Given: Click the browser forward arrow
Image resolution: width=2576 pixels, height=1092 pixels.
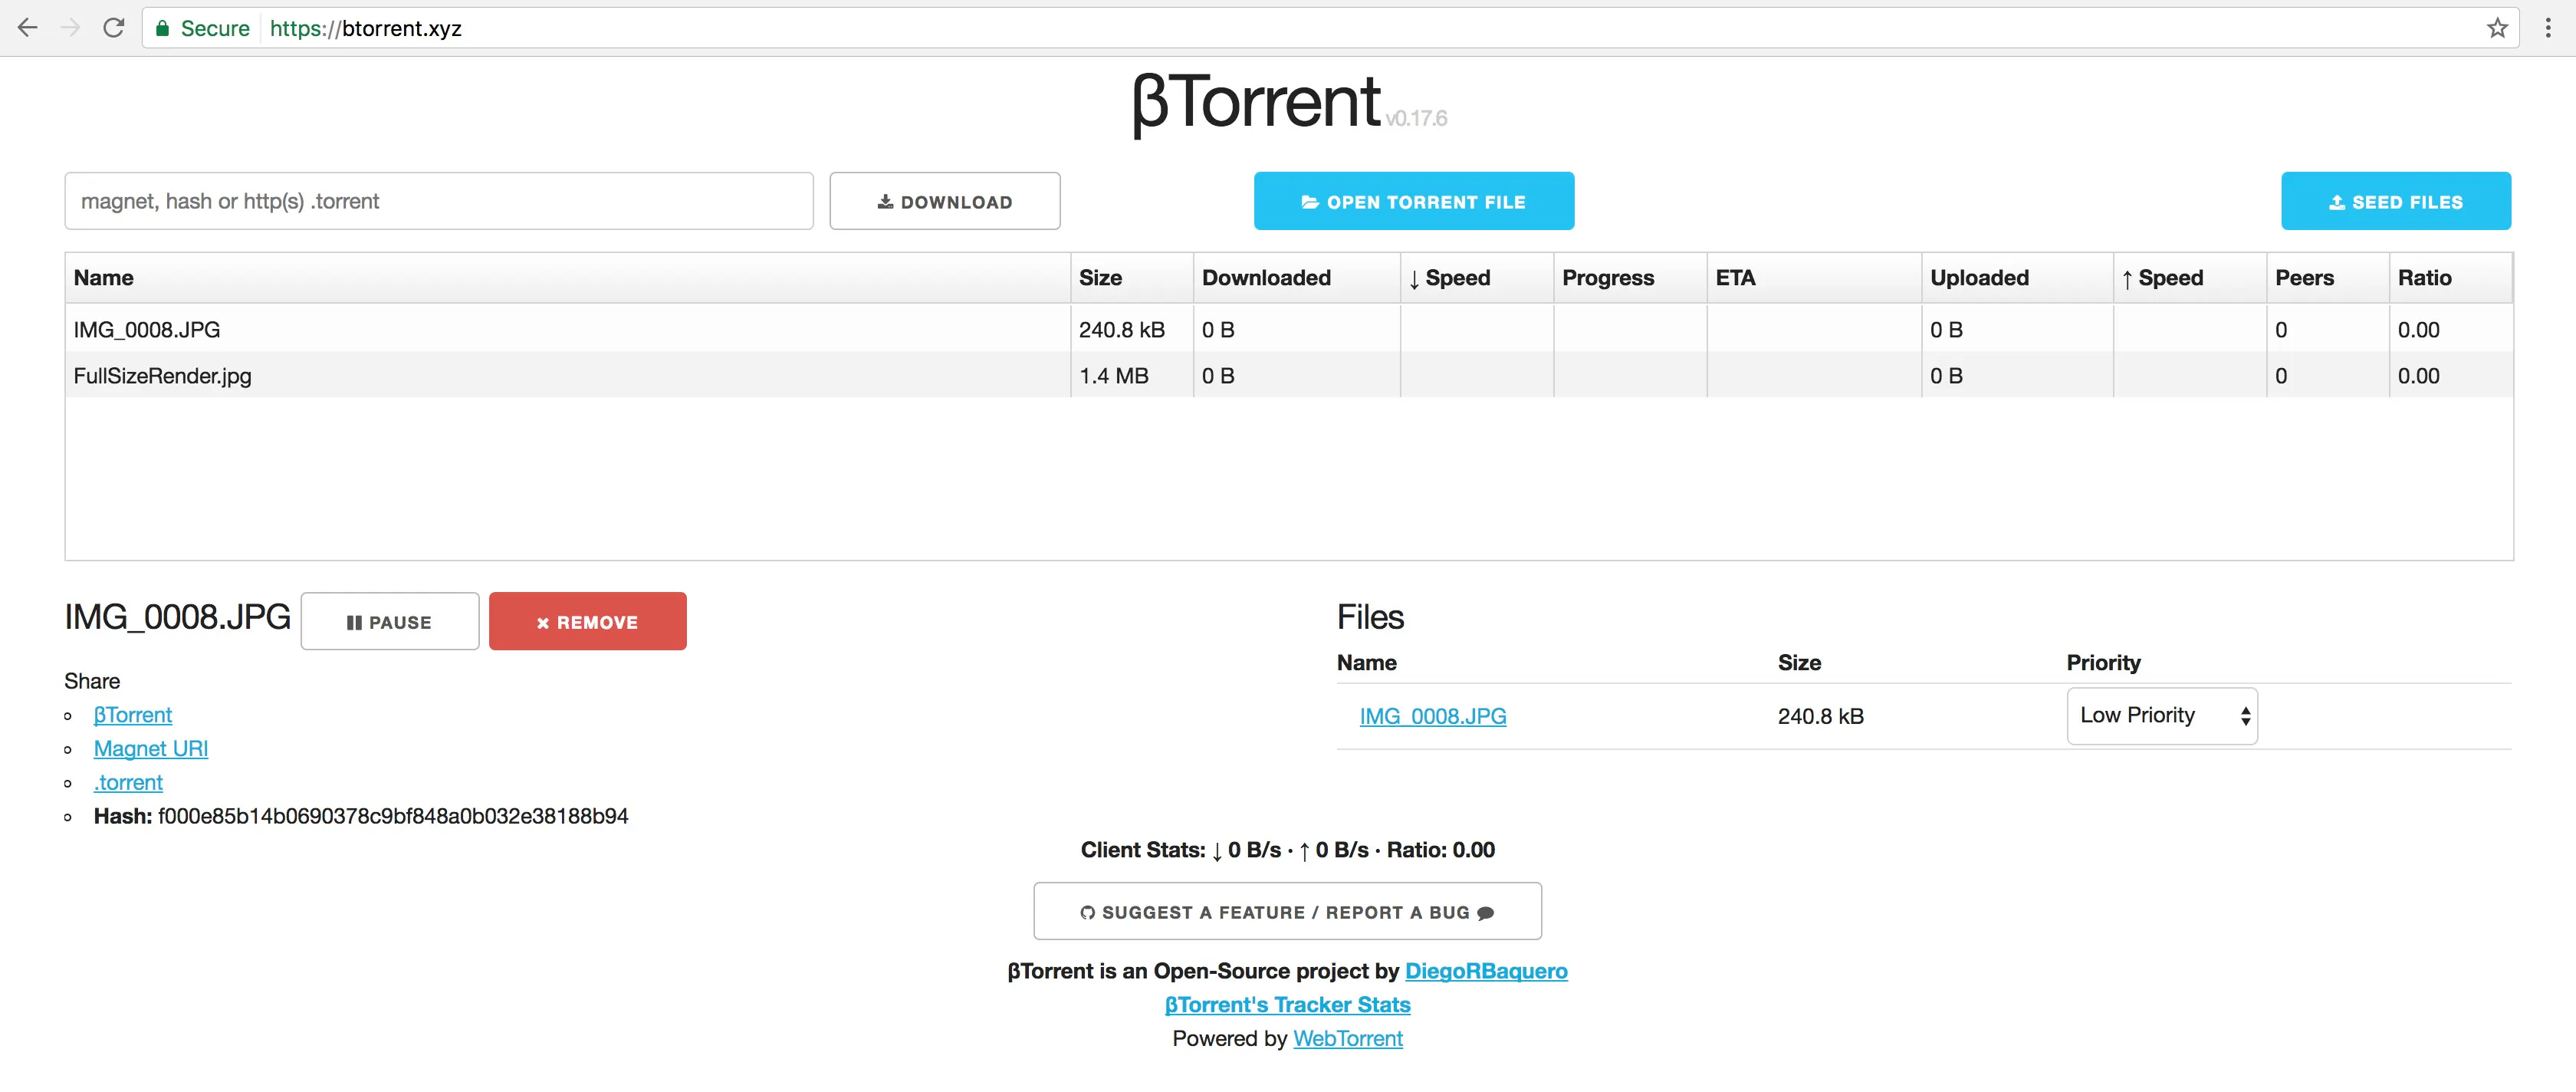Looking at the screenshot, I should (x=70, y=28).
